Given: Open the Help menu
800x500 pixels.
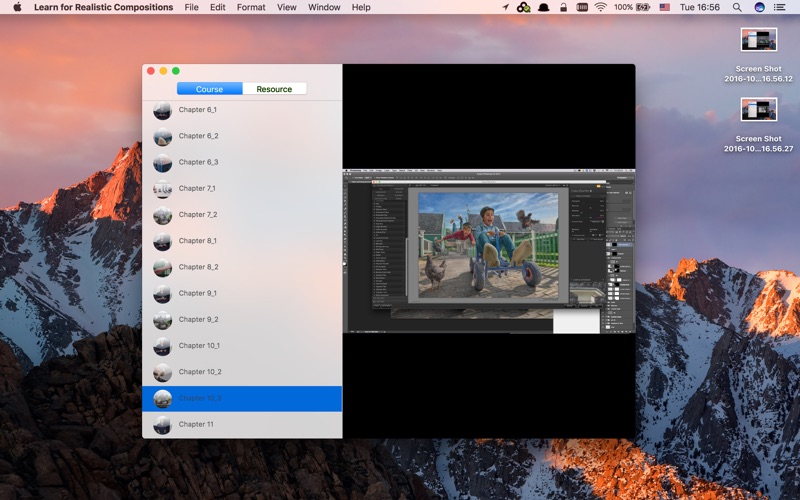Looking at the screenshot, I should point(361,7).
